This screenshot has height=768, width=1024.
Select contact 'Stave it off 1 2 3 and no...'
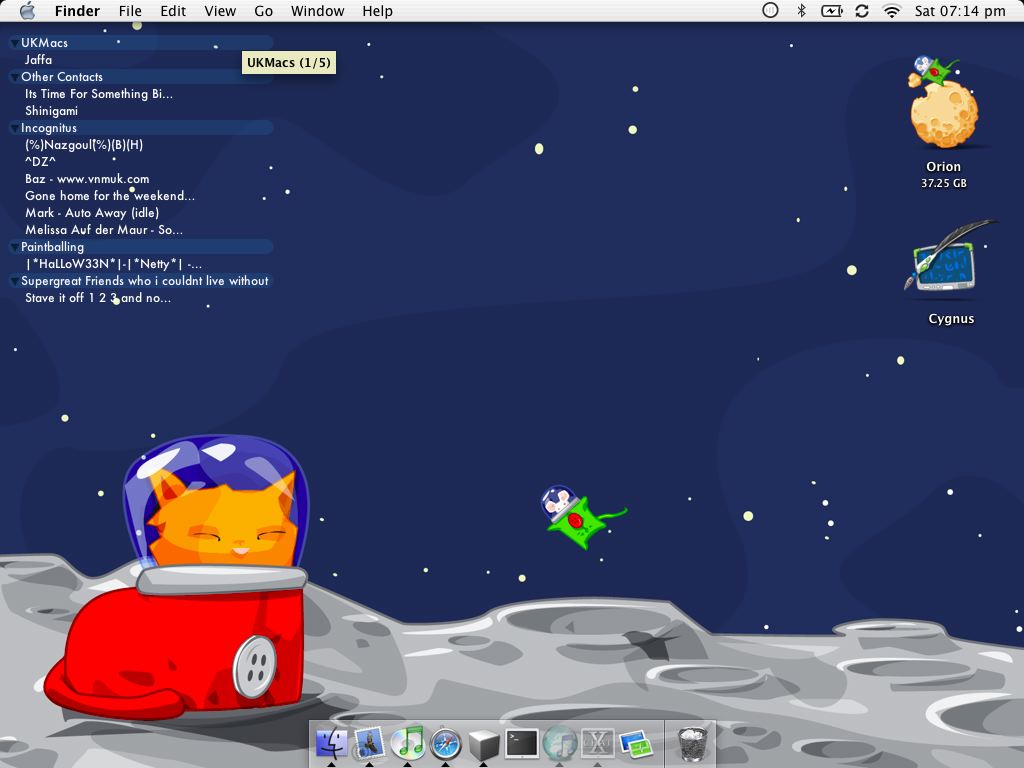point(98,298)
